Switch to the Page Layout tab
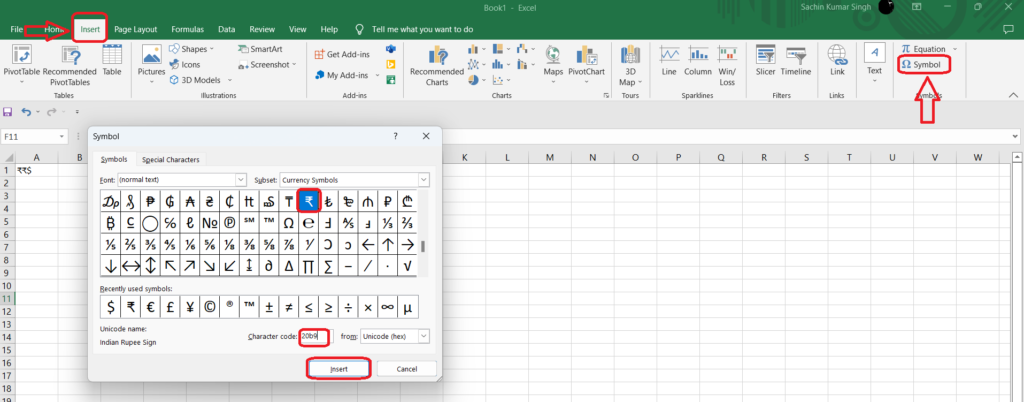Image resolution: width=1024 pixels, height=402 pixels. [136, 29]
